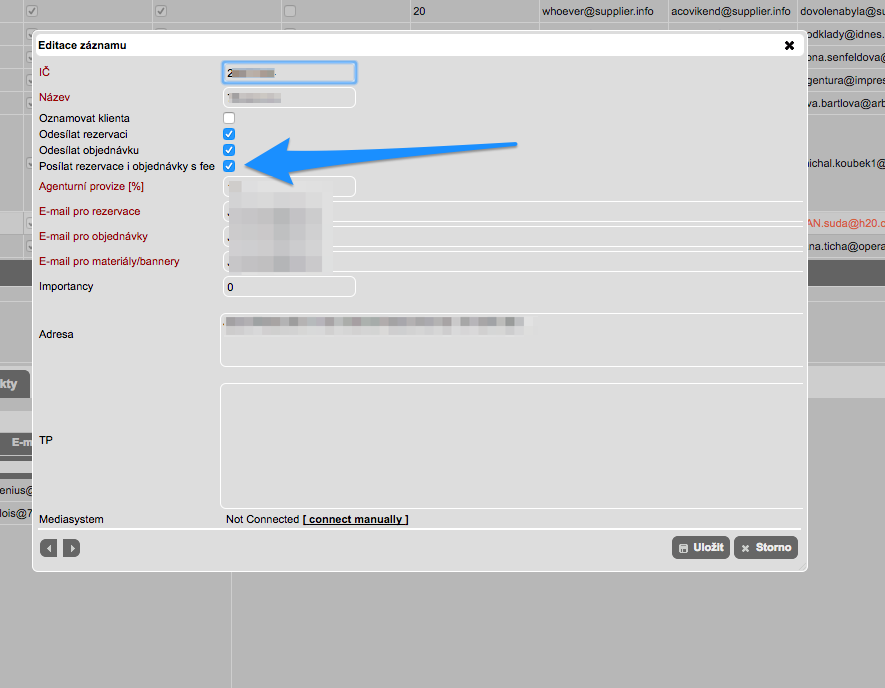Screen dimensions: 885x688
Task: Click inside the TP text area
Action: click(x=510, y=445)
